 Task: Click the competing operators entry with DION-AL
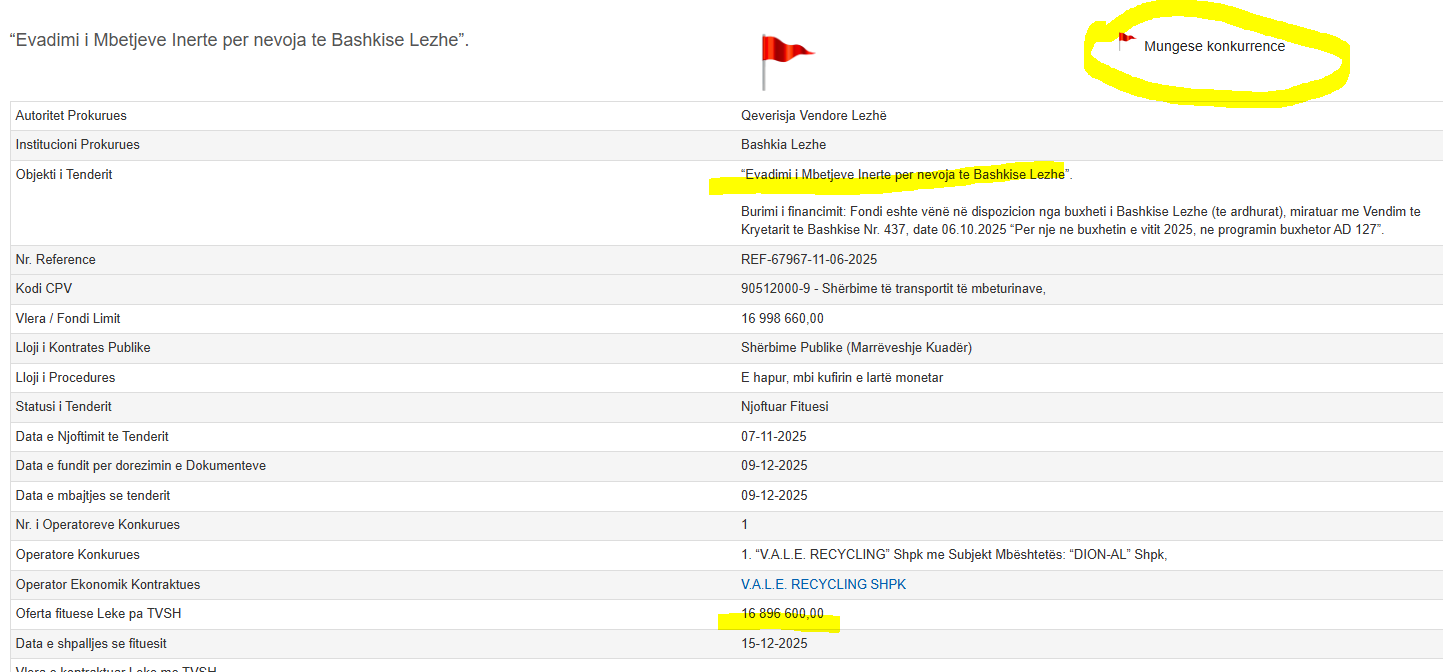[x=954, y=554]
